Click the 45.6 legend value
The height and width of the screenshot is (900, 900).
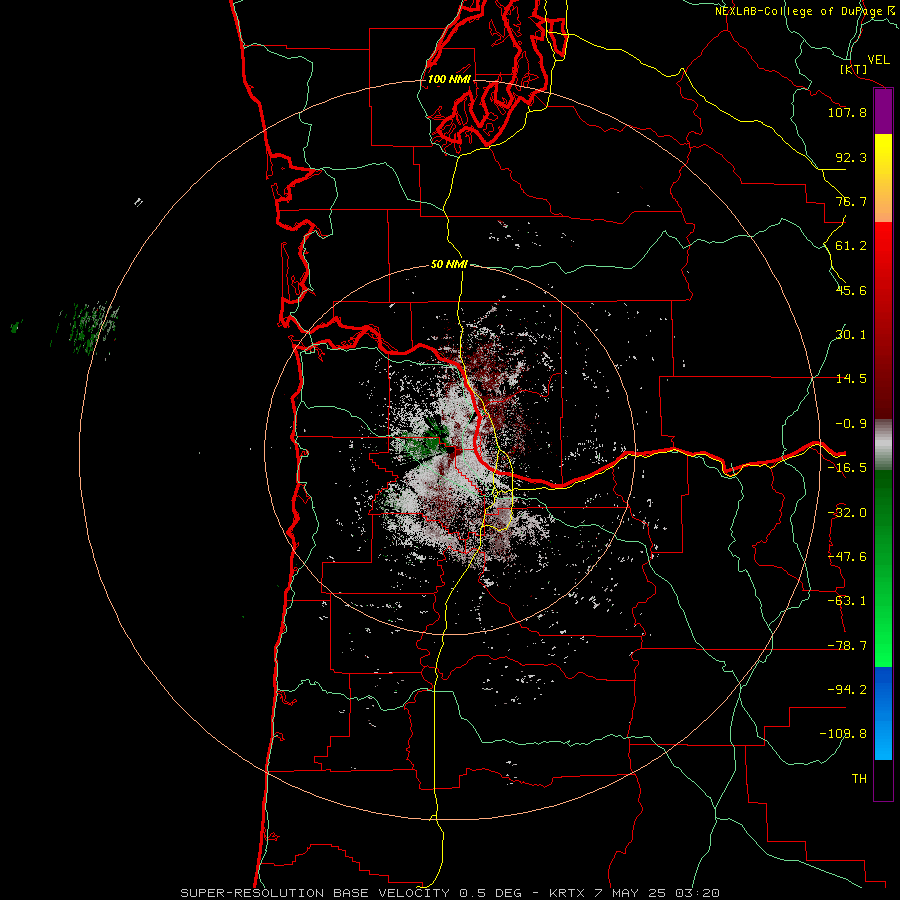pos(851,290)
